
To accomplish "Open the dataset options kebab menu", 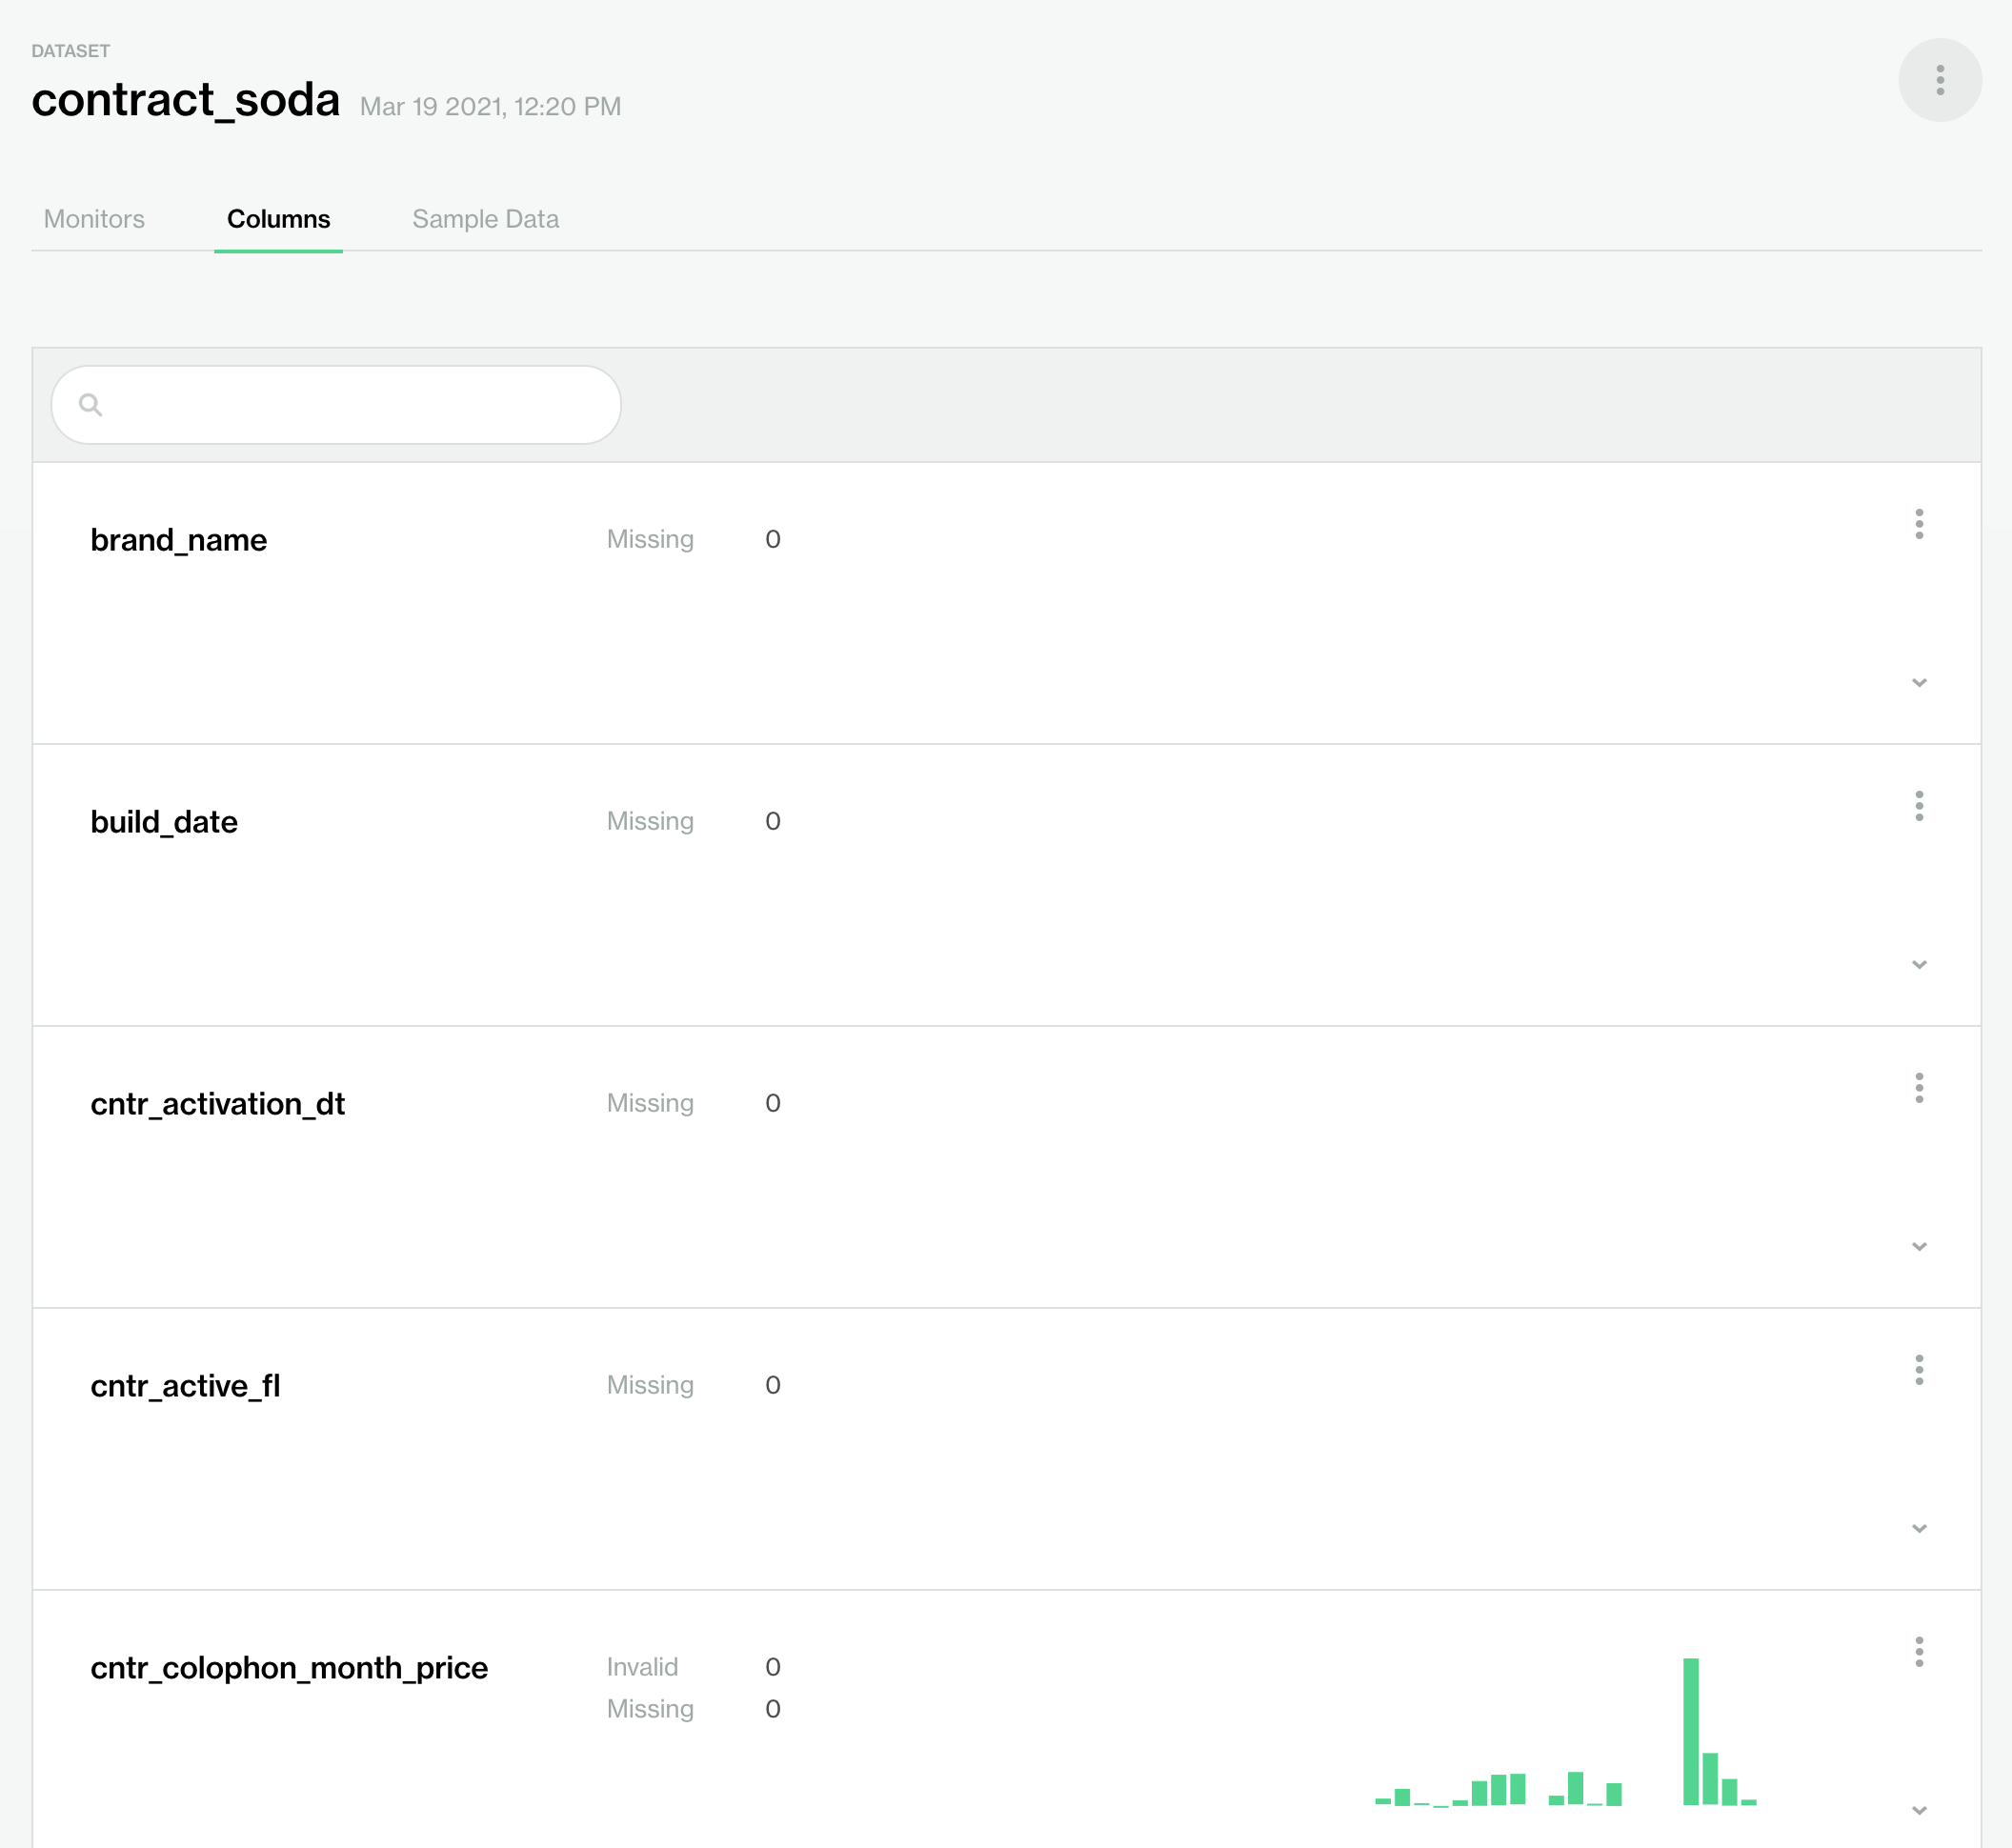I will (1940, 79).
